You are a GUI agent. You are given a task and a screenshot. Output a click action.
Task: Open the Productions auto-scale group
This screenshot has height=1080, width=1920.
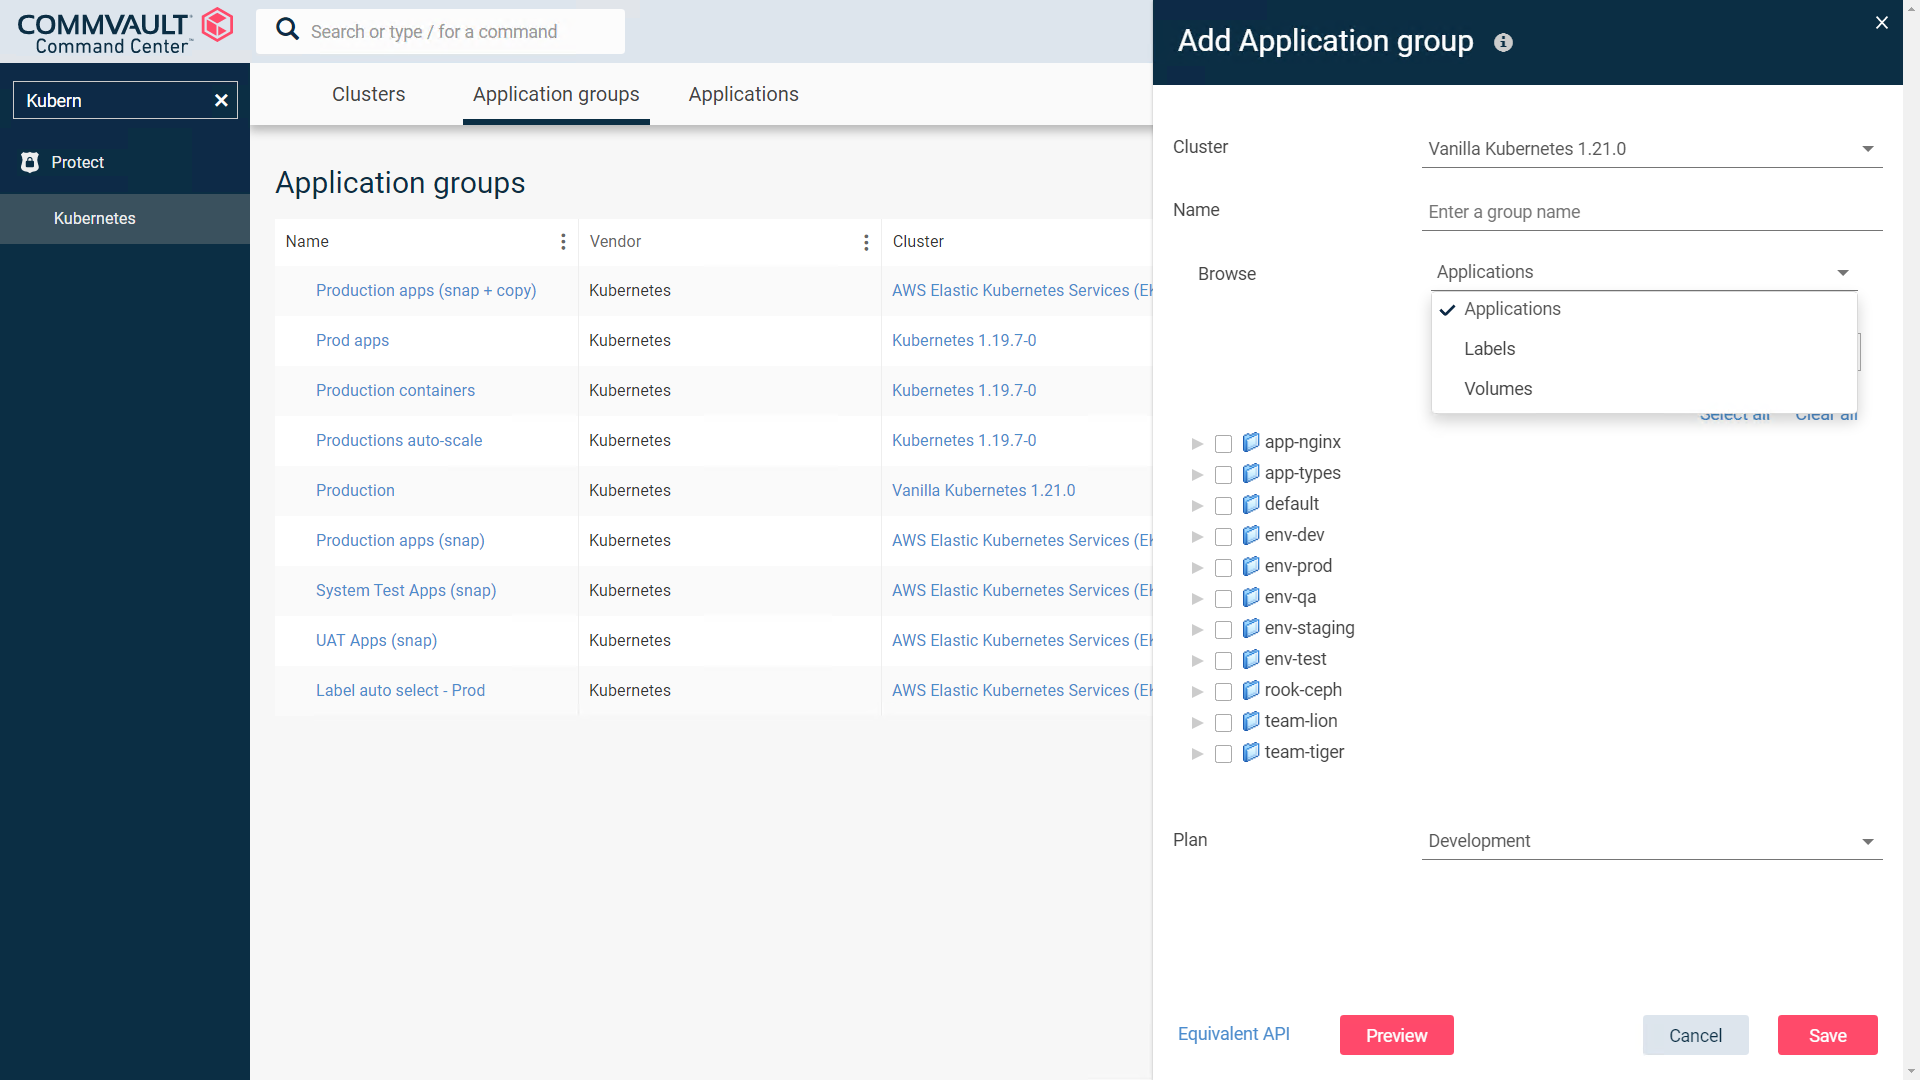(399, 440)
